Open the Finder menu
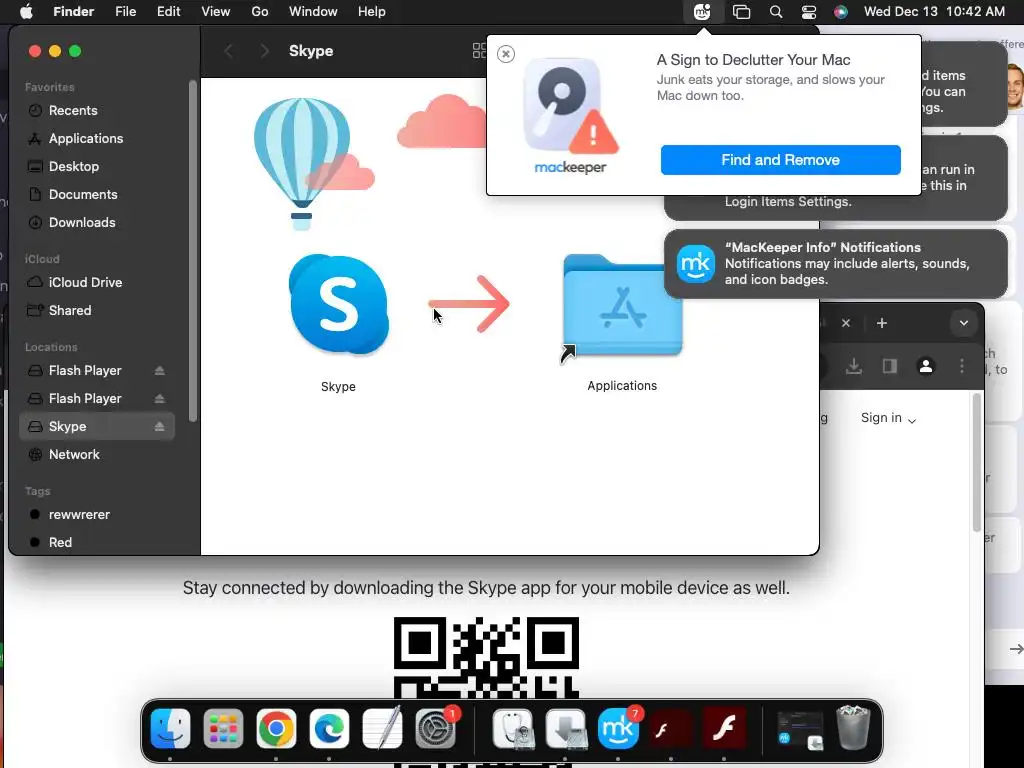Image resolution: width=1024 pixels, height=768 pixels. pos(74,12)
